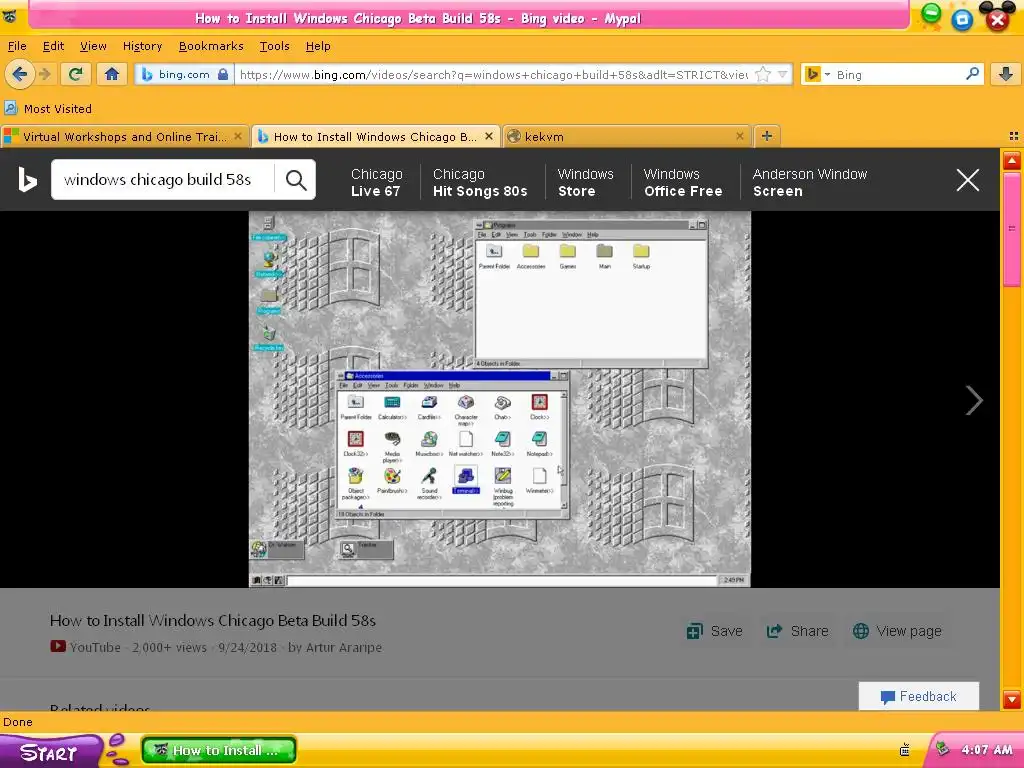Open the Feedback button
1024x768 pixels.
[x=918, y=696]
